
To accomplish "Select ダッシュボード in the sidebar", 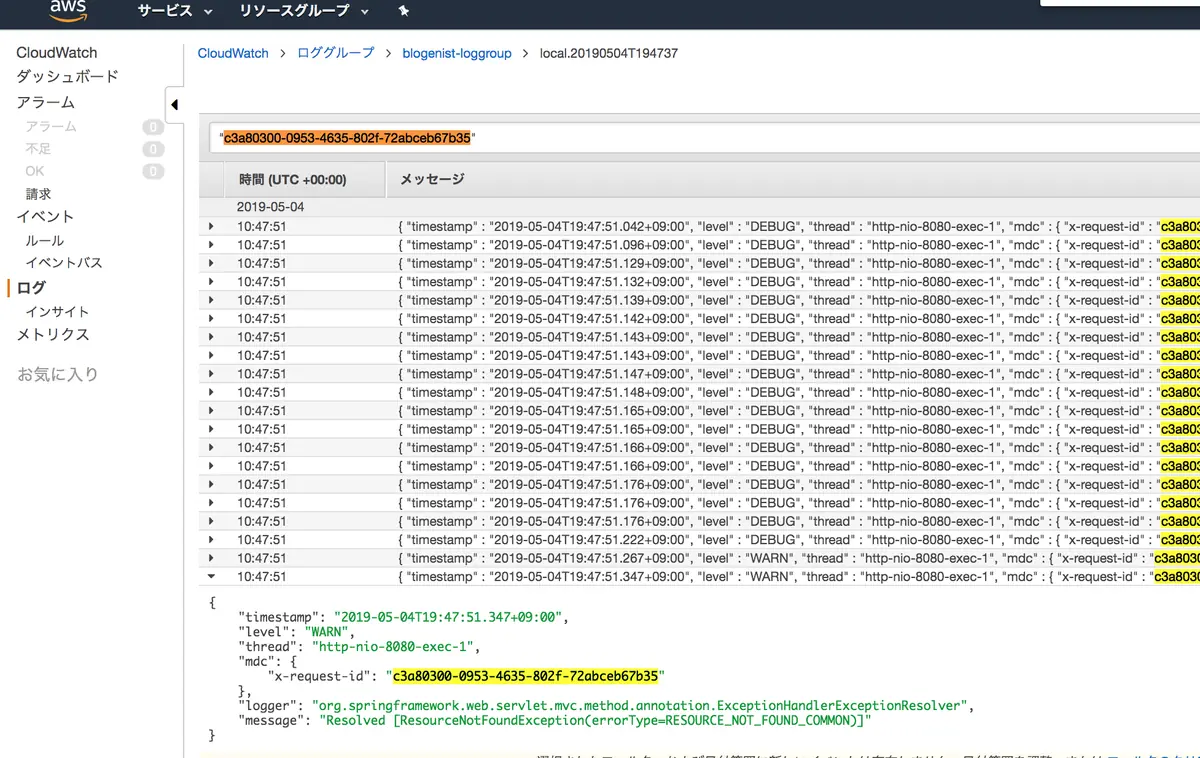I will pos(67,77).
